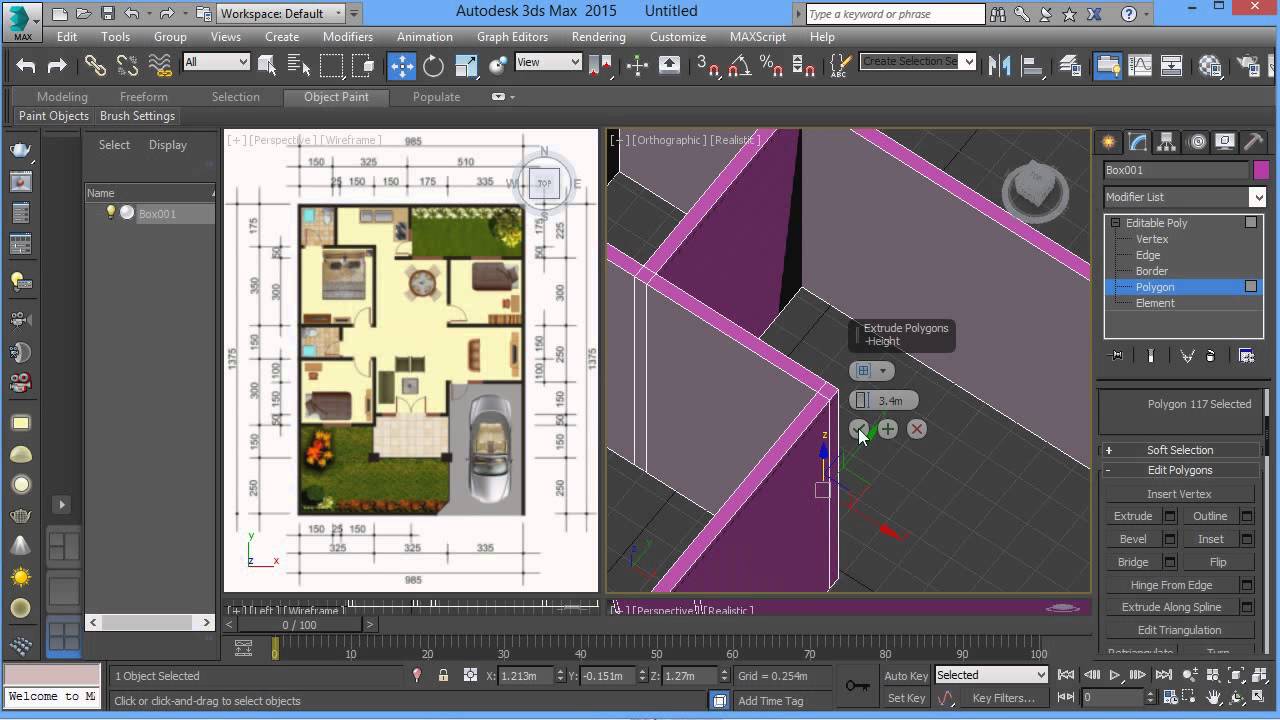Open Select by Name list tool
Viewport: 1280px width, 720px height.
click(299, 66)
